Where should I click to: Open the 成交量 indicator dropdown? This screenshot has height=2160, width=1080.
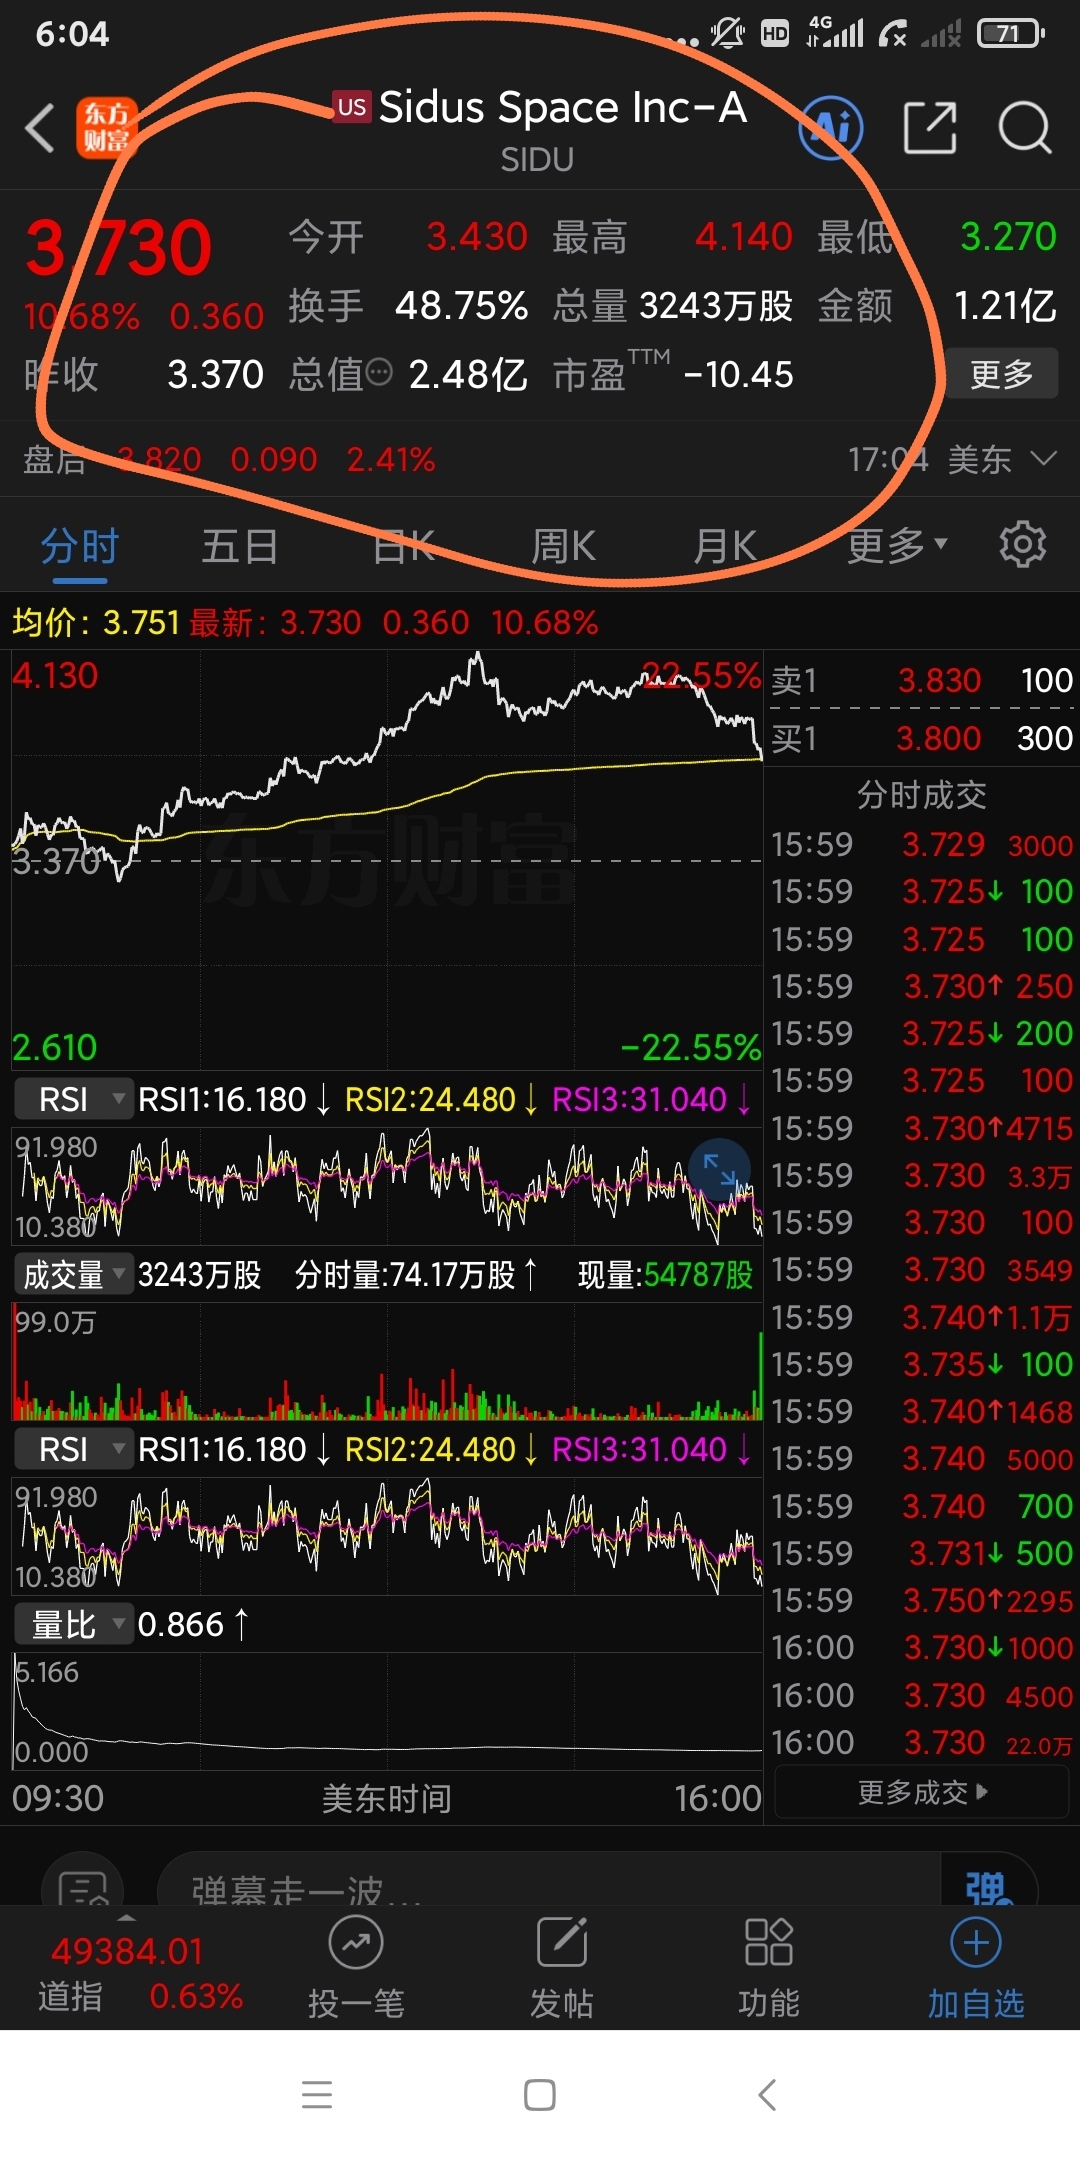tap(73, 1274)
